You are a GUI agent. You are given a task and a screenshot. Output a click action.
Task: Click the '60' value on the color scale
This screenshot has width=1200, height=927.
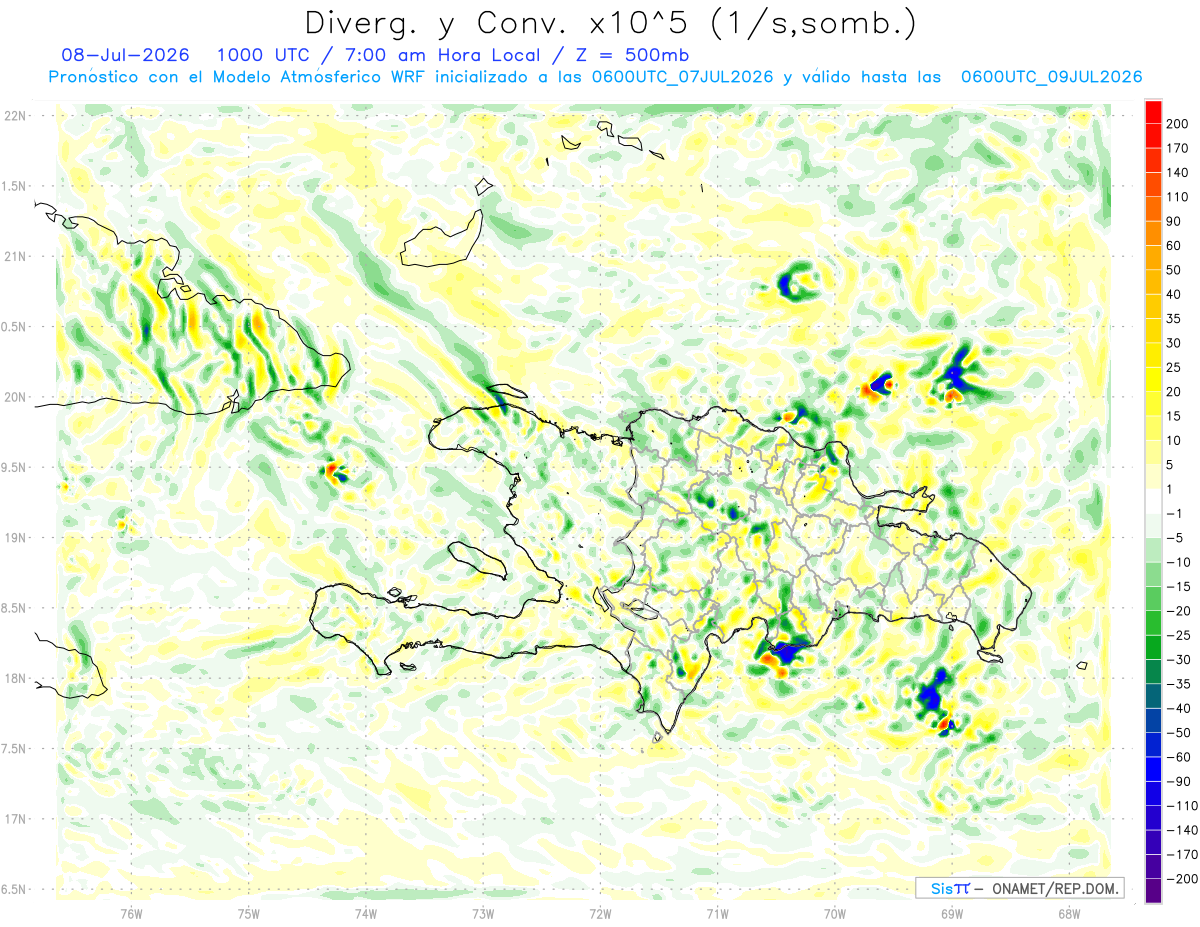coord(1174,245)
